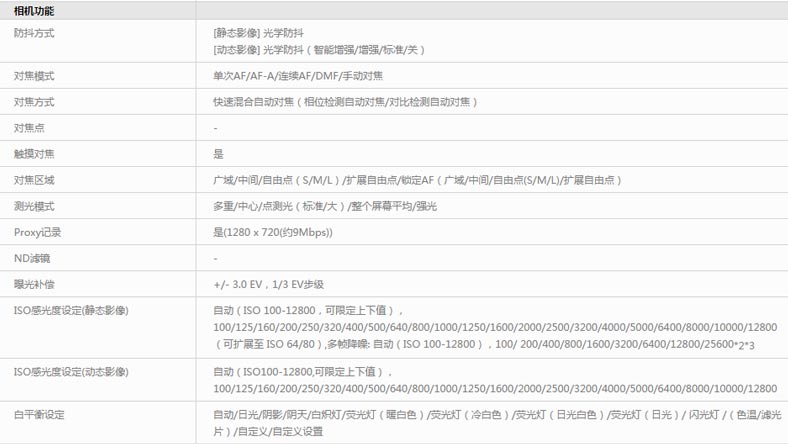Select the Proxy记录 row label
Image resolution: width=788 pixels, height=444 pixels.
36,232
